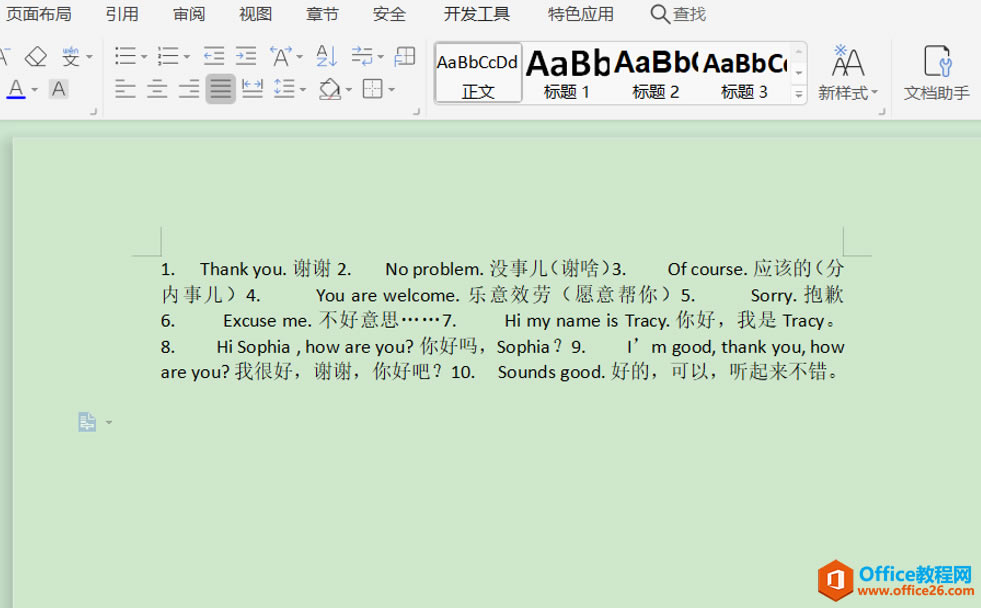The height and width of the screenshot is (608, 981).
Task: Click the show/hide paragraph marks icon
Action: (x=362, y=56)
